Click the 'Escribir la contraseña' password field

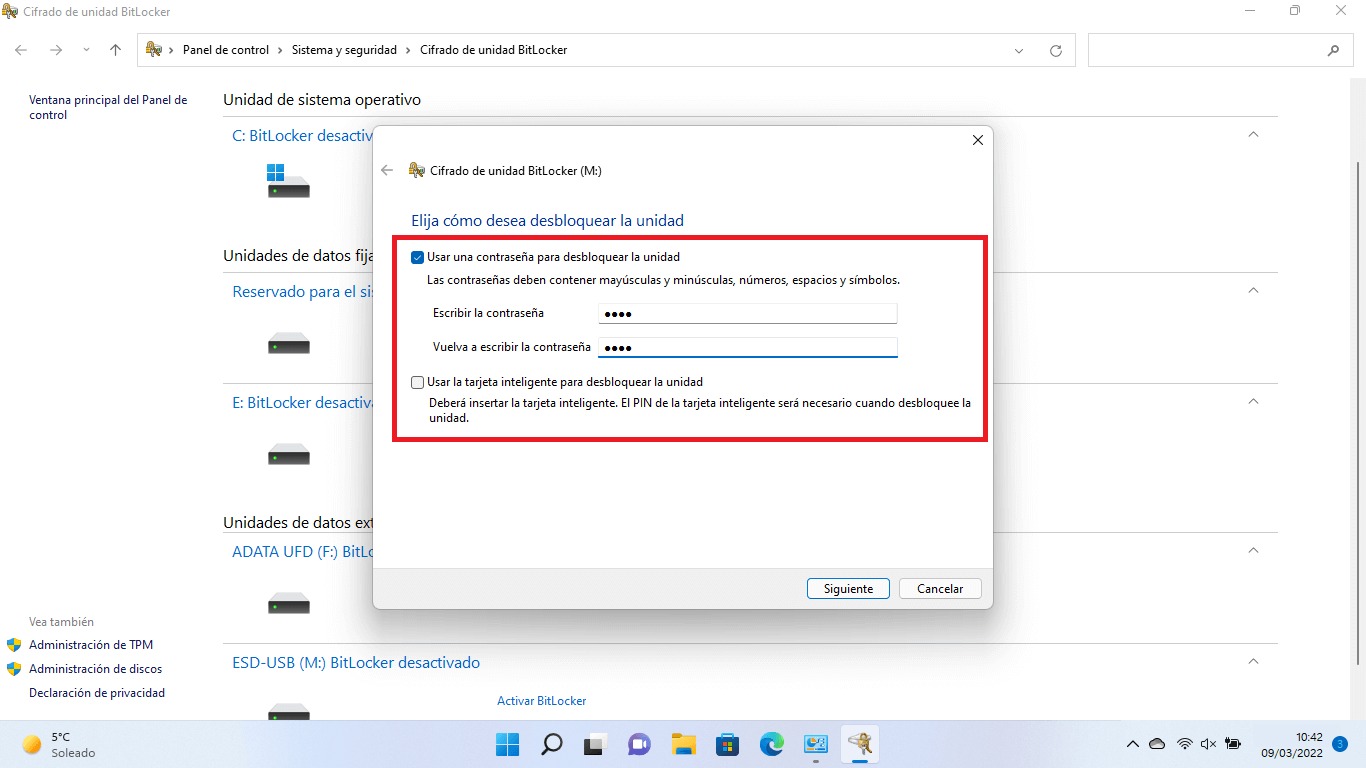tap(747, 314)
